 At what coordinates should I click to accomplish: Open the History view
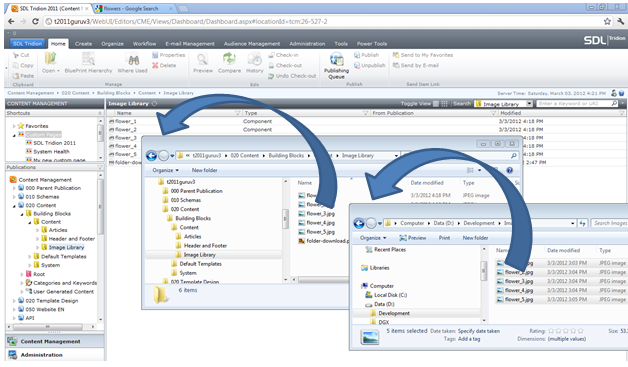[x=254, y=63]
